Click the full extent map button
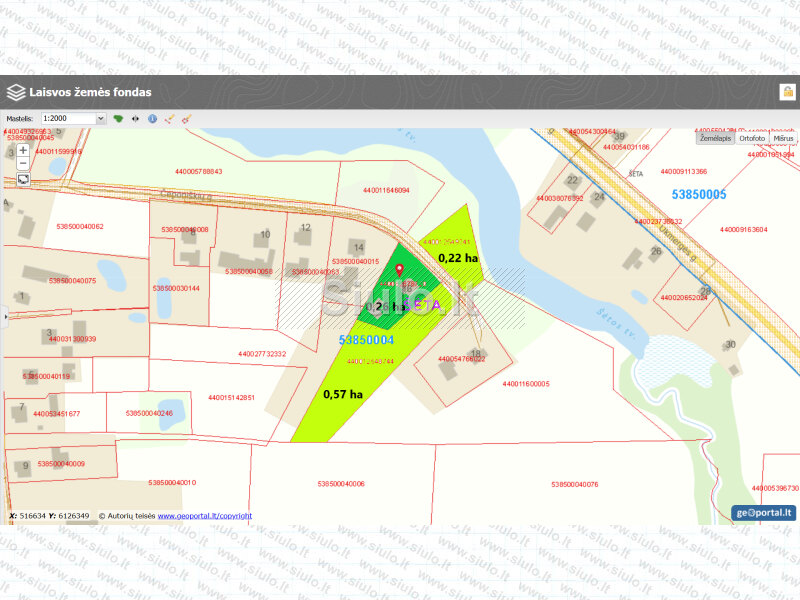Image resolution: width=800 pixels, height=600 pixels. pos(23,180)
